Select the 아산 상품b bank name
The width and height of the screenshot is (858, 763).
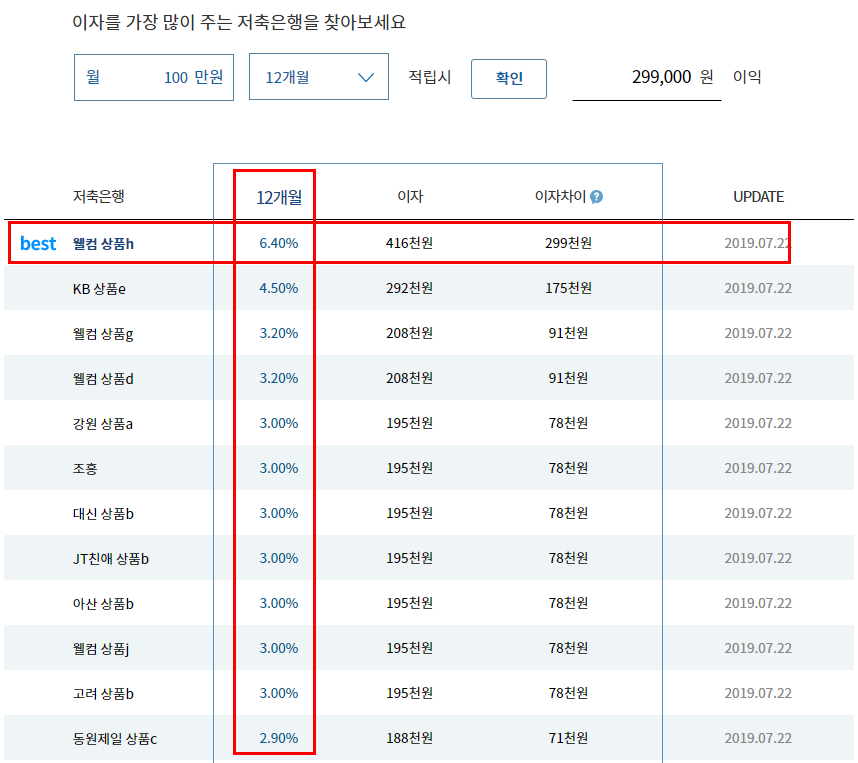coord(103,604)
